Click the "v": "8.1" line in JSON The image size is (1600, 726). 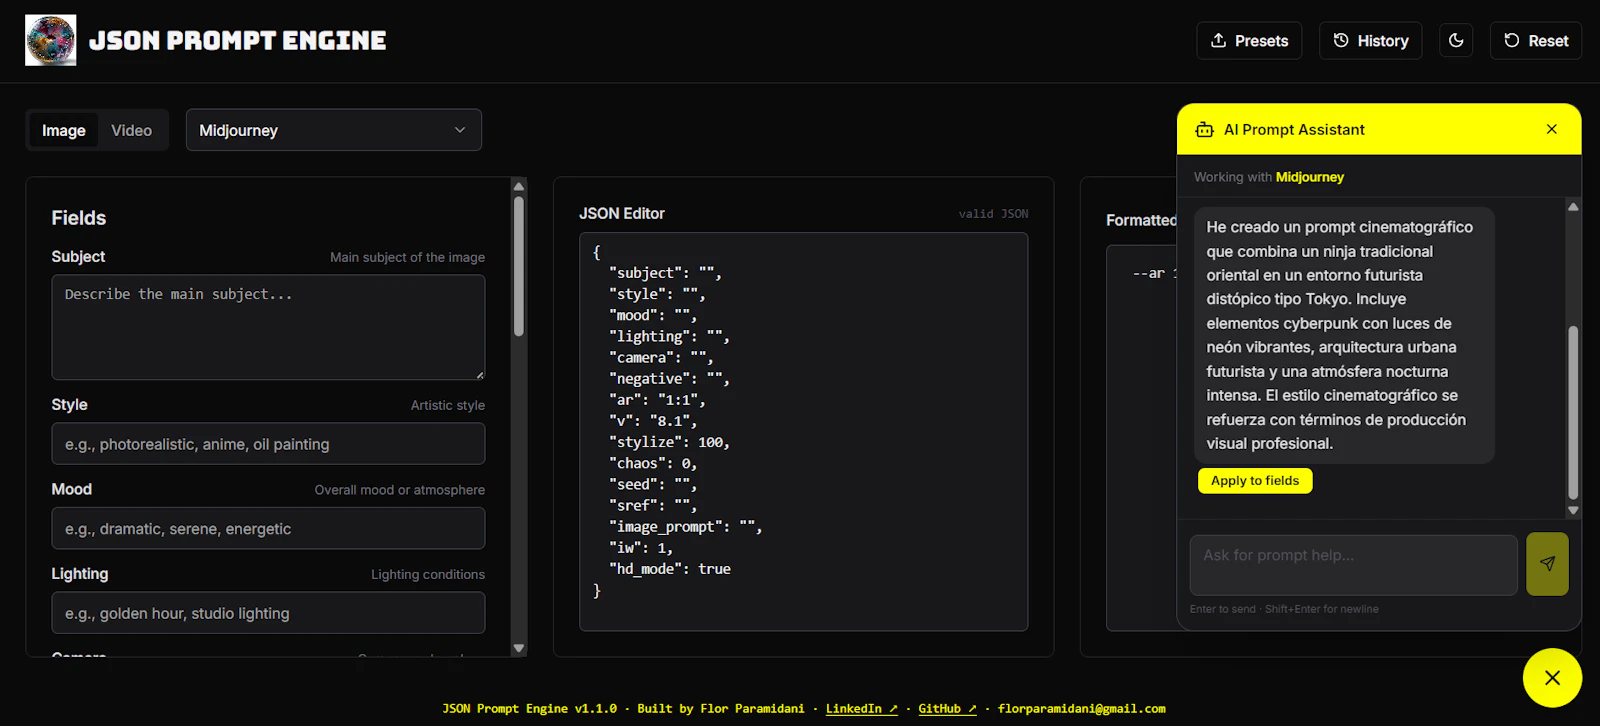pyautogui.click(x=653, y=421)
